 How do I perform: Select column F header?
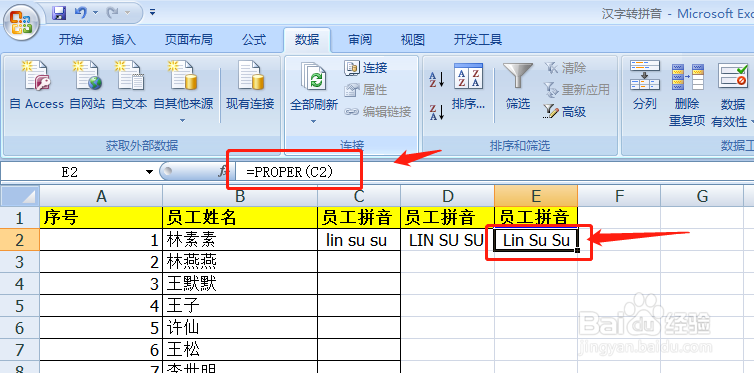[x=619, y=196]
